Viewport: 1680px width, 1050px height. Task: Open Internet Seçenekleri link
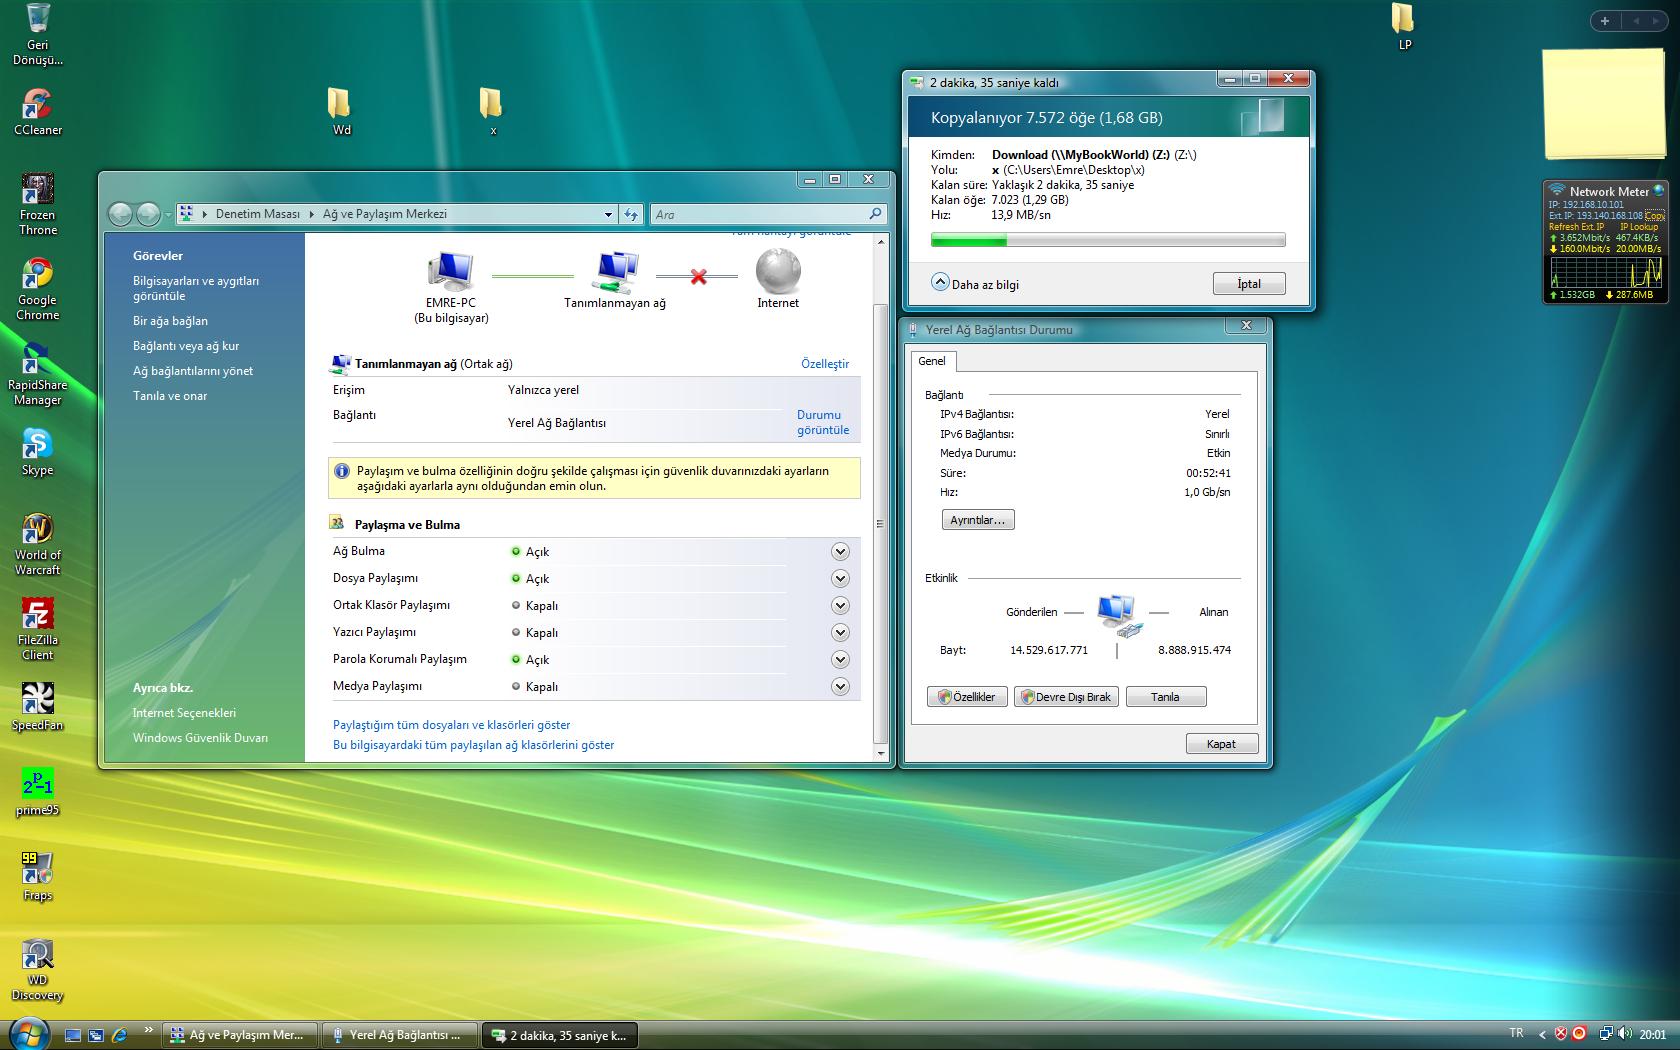184,713
